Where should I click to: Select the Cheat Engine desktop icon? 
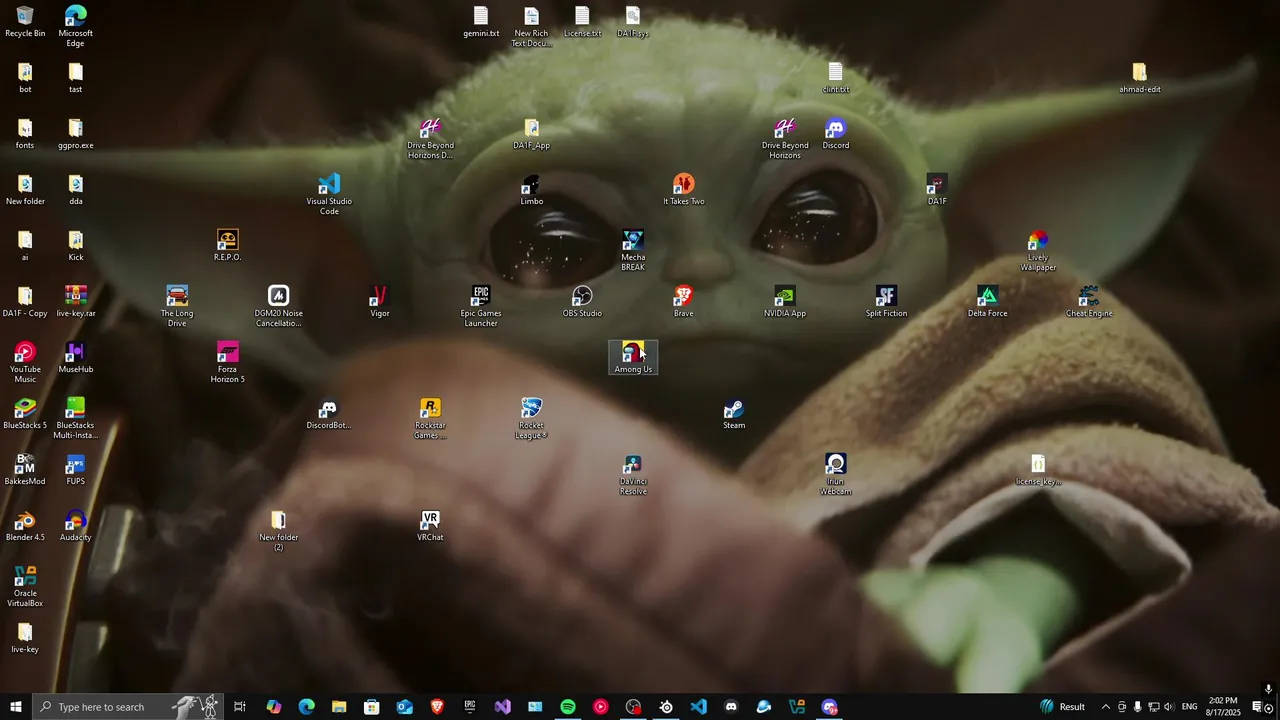click(1089, 302)
